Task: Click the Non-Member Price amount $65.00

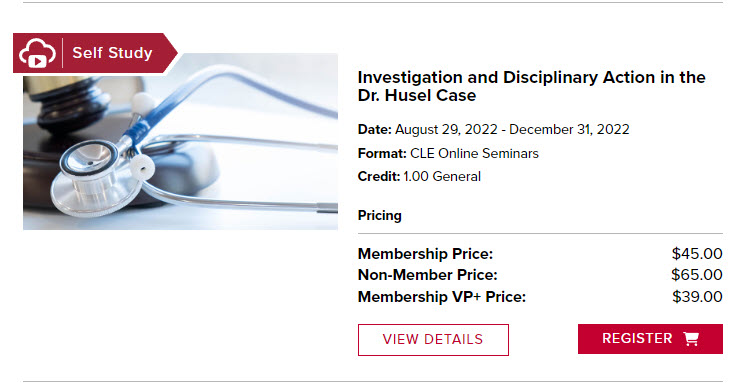Action: coord(697,275)
